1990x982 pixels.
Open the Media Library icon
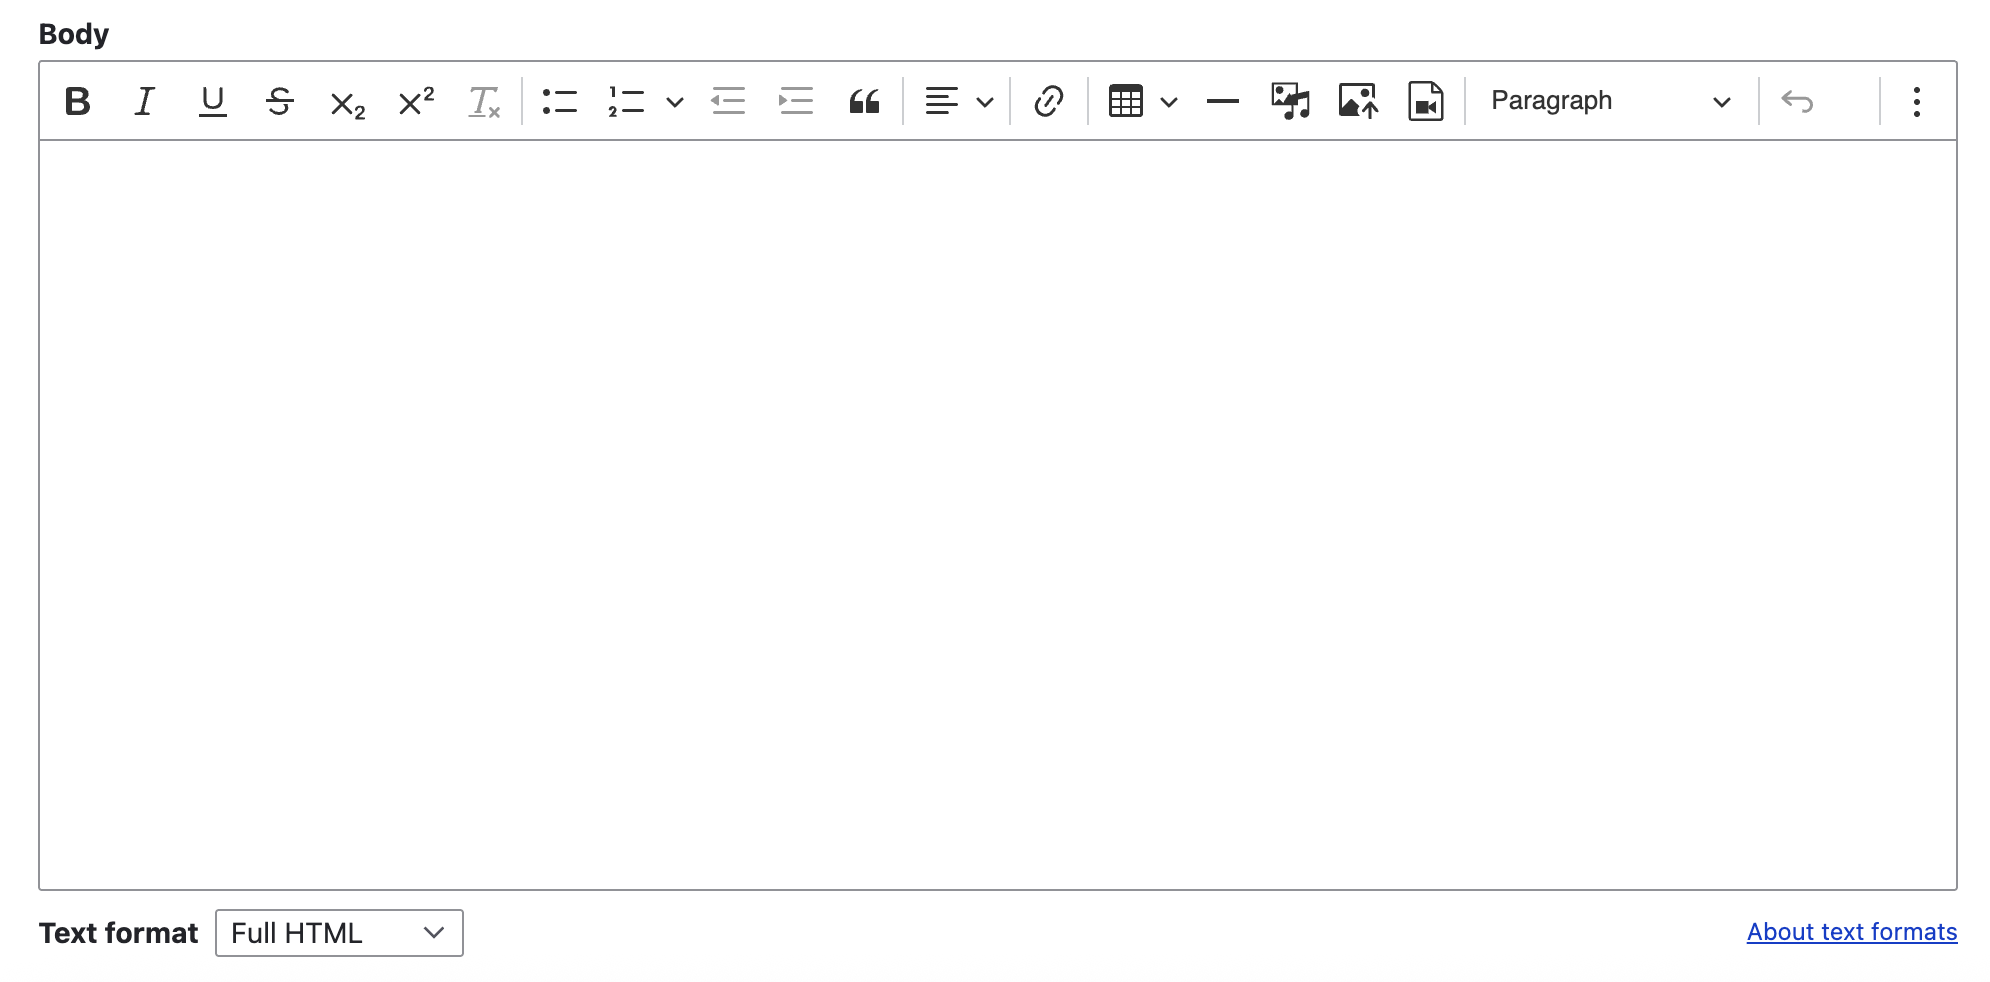(1289, 101)
